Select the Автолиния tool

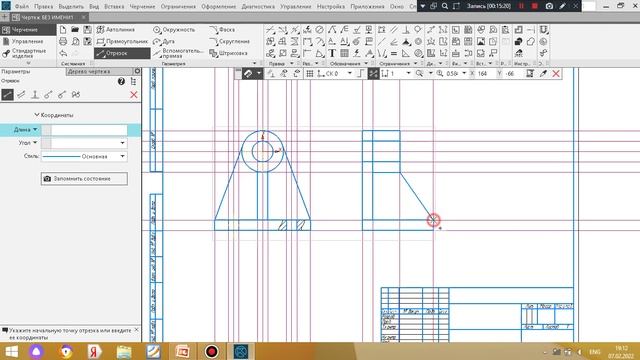click(116, 30)
